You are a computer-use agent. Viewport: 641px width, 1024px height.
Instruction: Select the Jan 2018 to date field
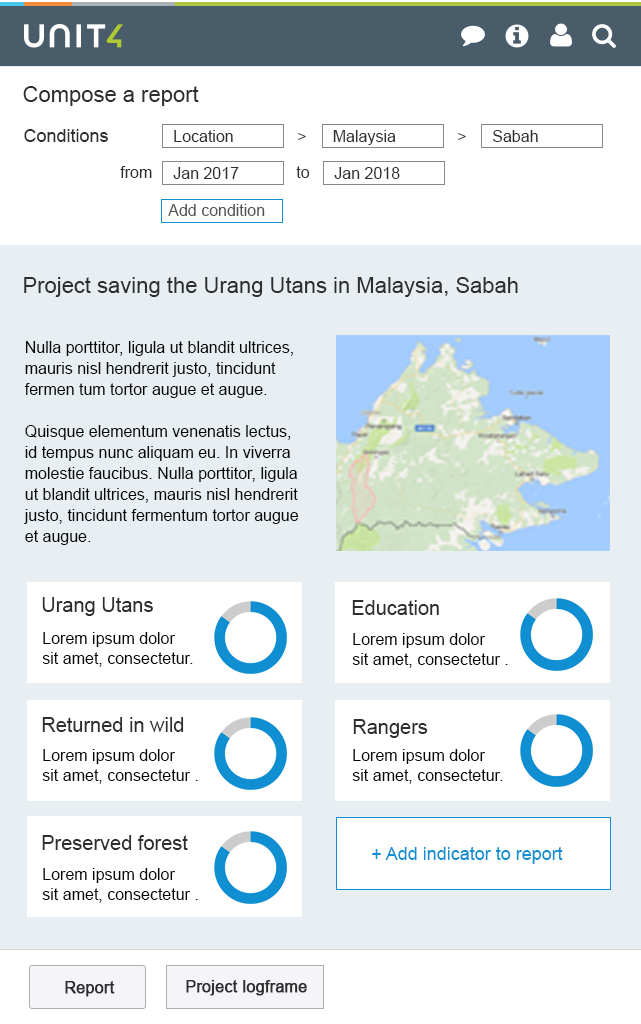click(384, 173)
